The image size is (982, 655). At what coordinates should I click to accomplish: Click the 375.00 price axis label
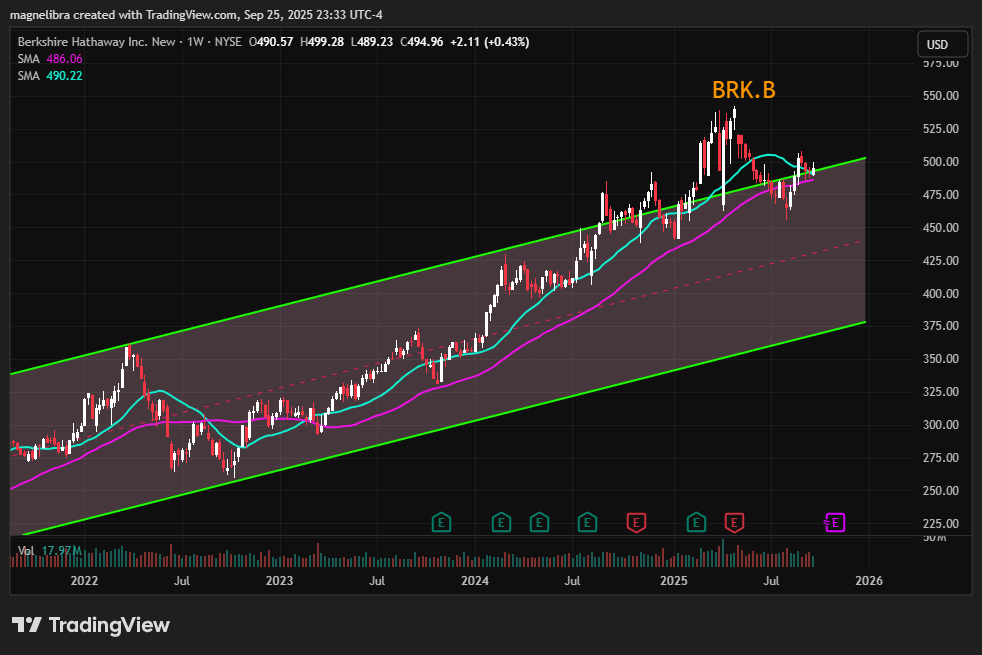(x=941, y=326)
